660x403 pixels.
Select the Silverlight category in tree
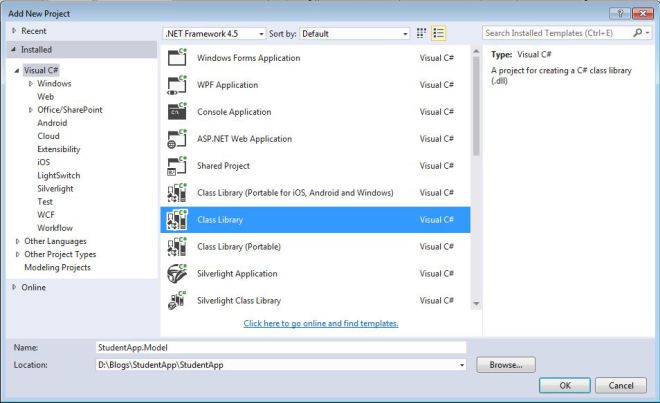click(x=55, y=188)
